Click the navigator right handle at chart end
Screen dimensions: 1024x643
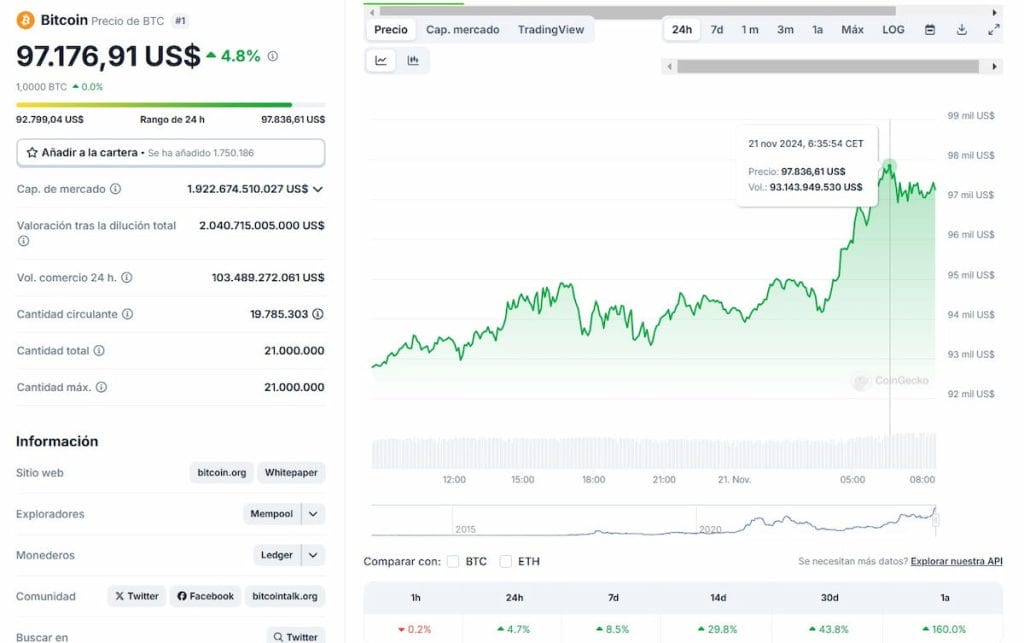point(936,520)
